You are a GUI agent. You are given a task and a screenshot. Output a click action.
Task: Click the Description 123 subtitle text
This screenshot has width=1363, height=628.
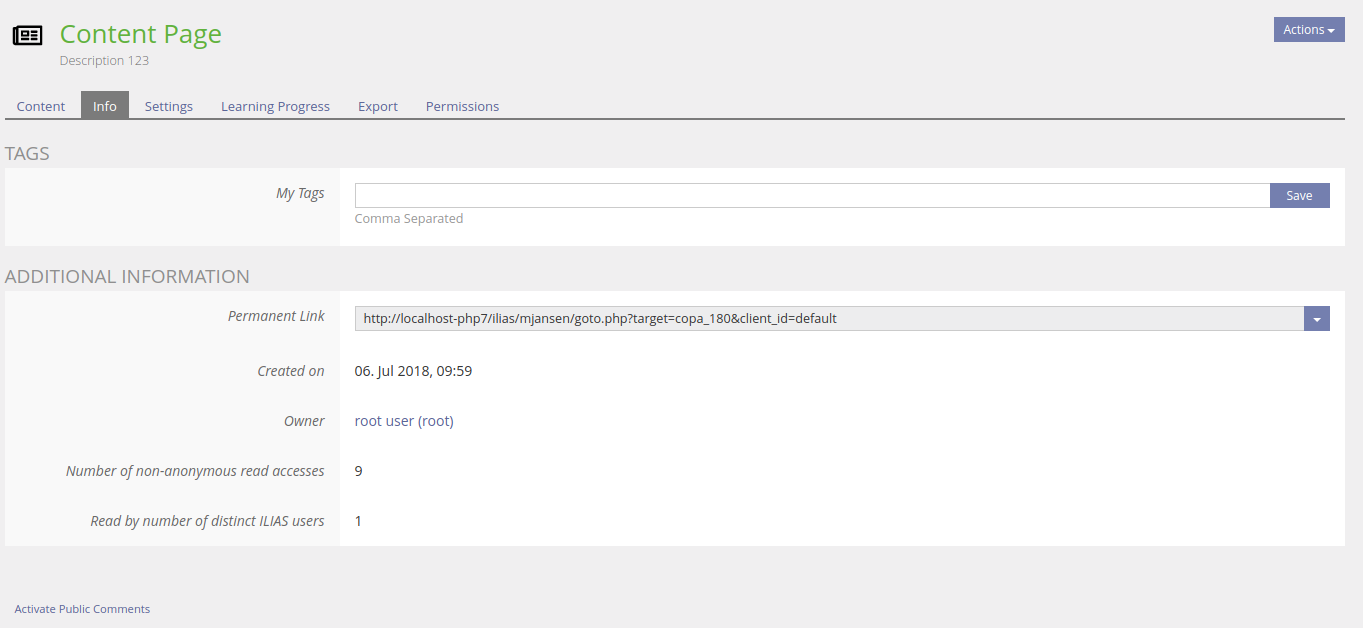pyautogui.click(x=104, y=61)
